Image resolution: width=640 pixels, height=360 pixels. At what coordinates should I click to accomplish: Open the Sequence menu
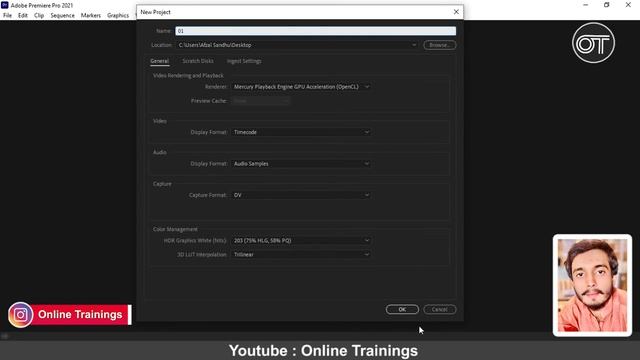coord(62,16)
